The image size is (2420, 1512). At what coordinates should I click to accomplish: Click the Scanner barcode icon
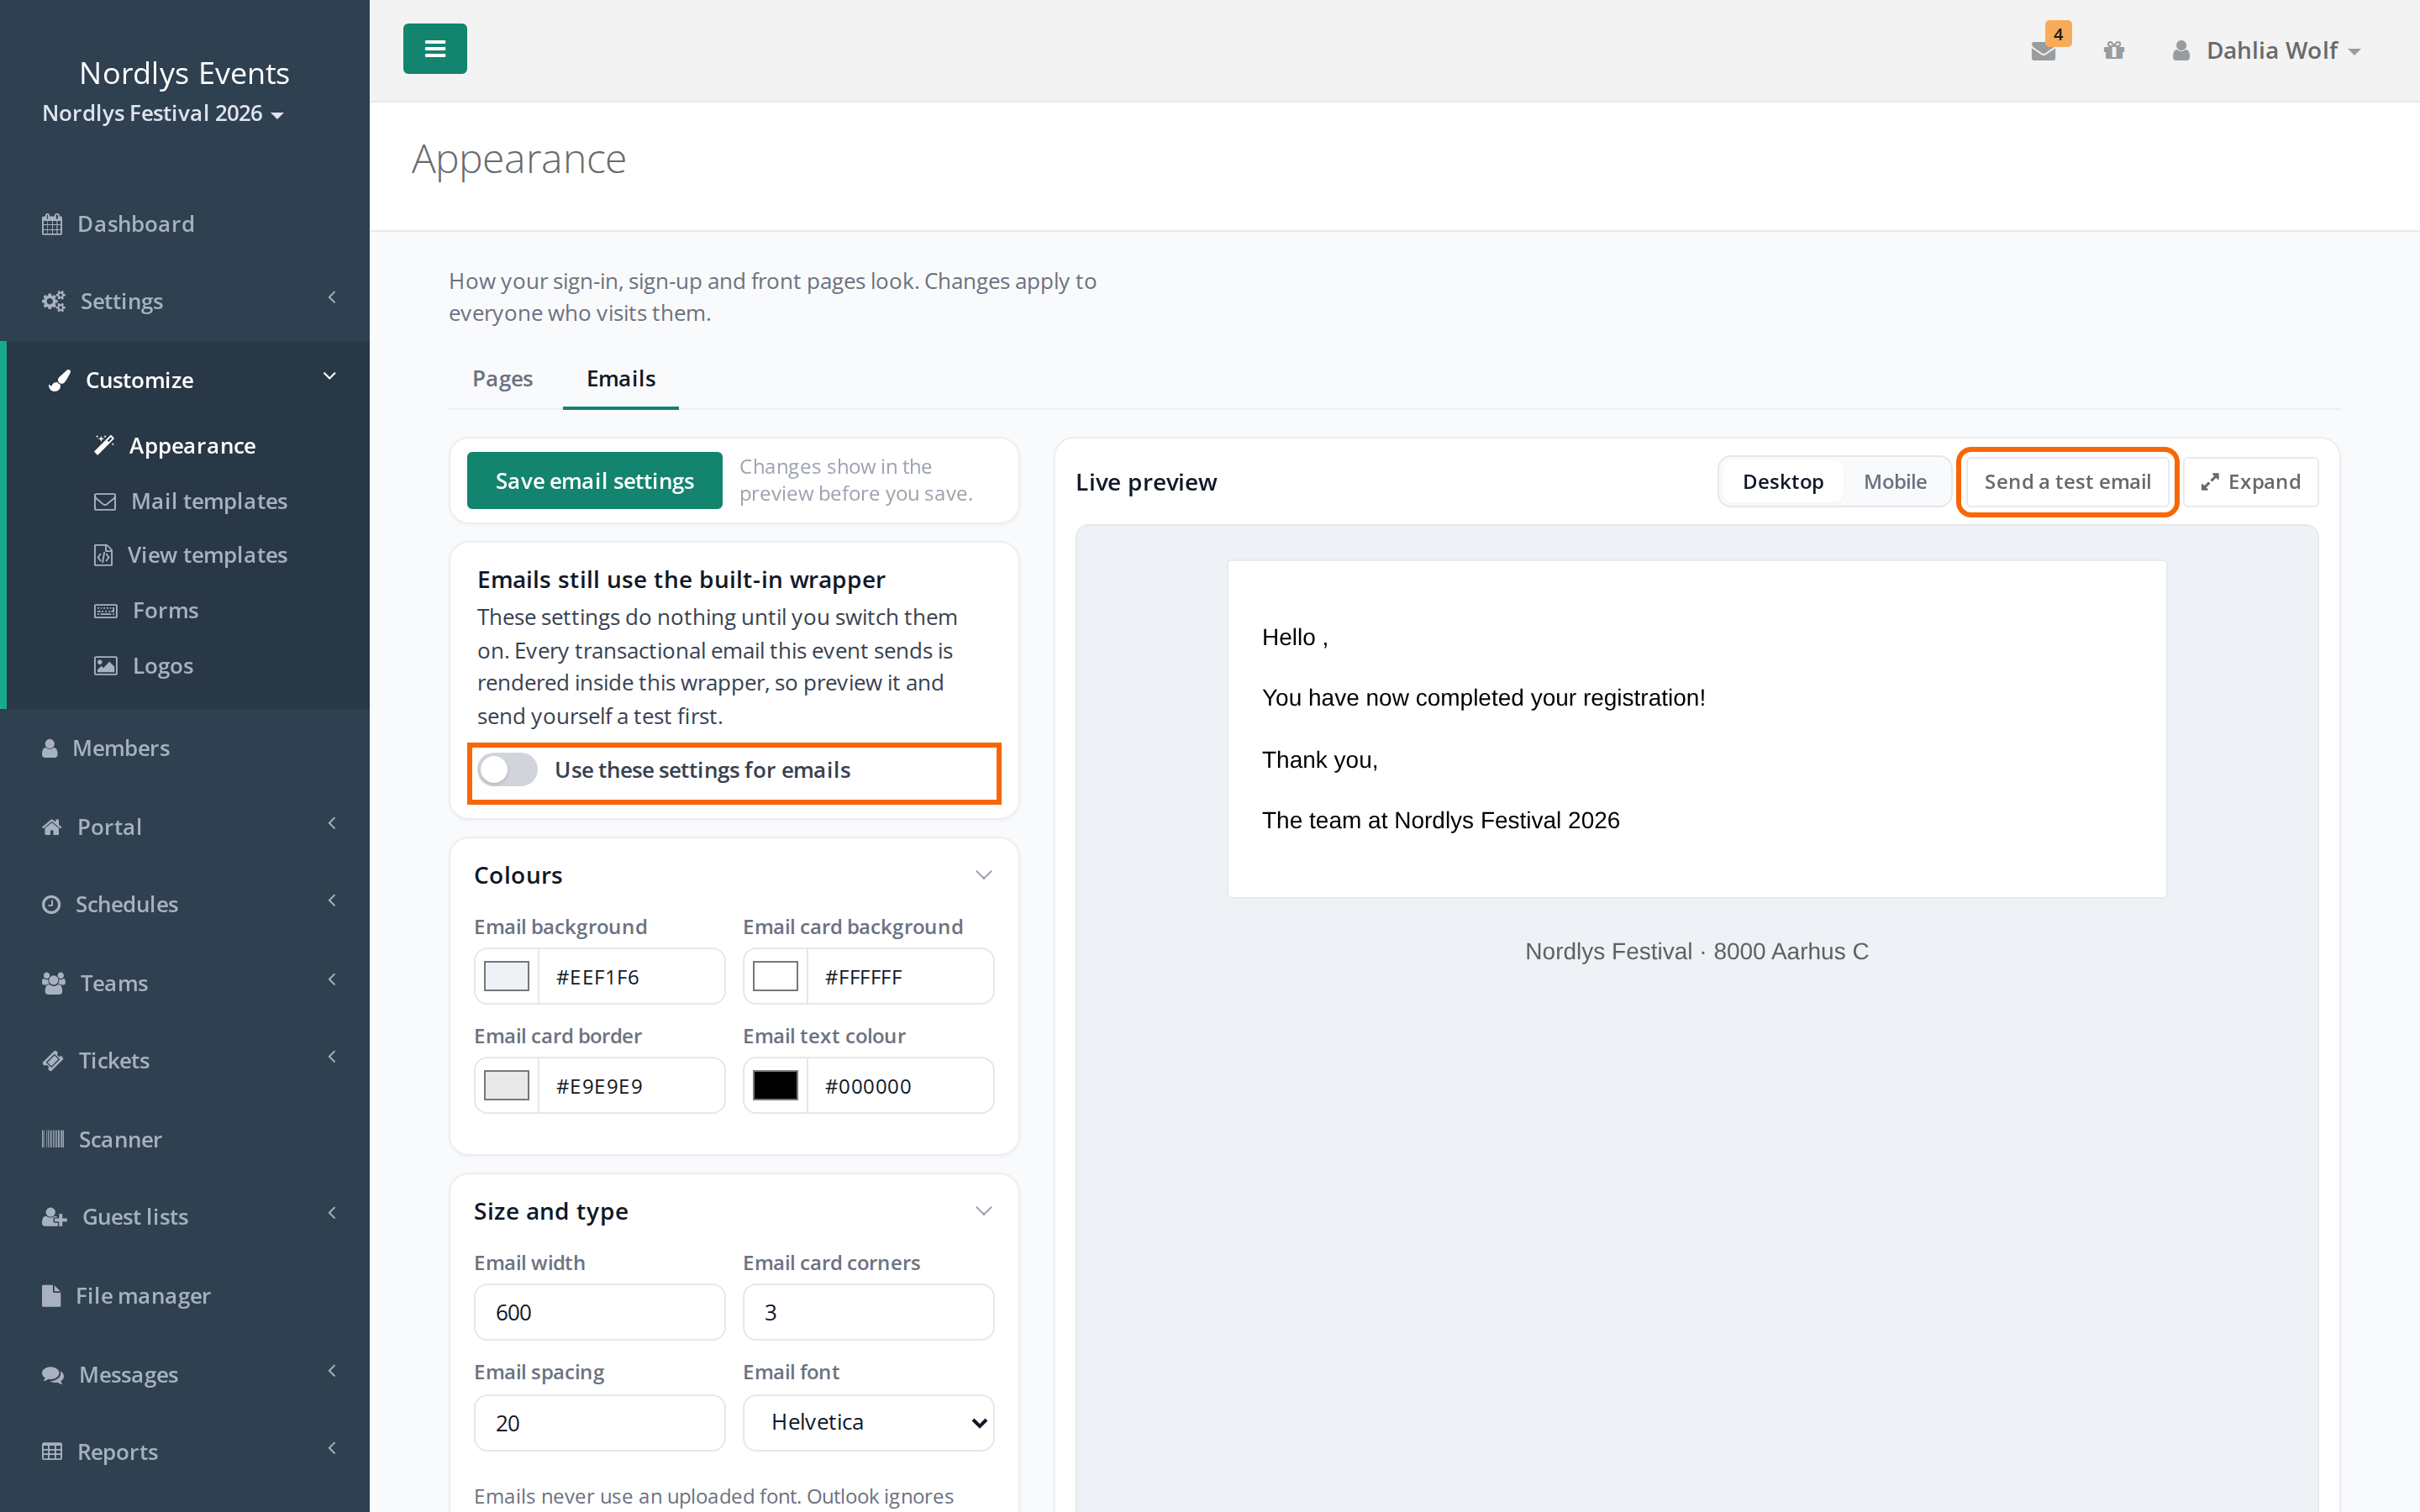tap(53, 1139)
